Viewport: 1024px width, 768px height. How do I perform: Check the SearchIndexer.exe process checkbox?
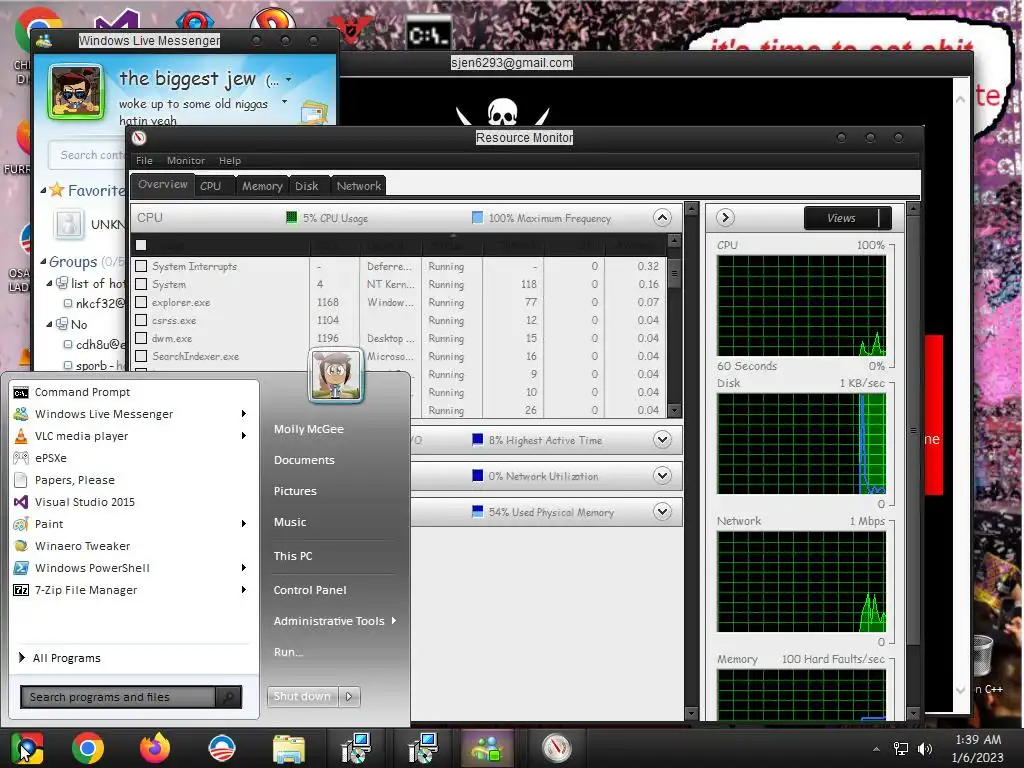(x=141, y=356)
